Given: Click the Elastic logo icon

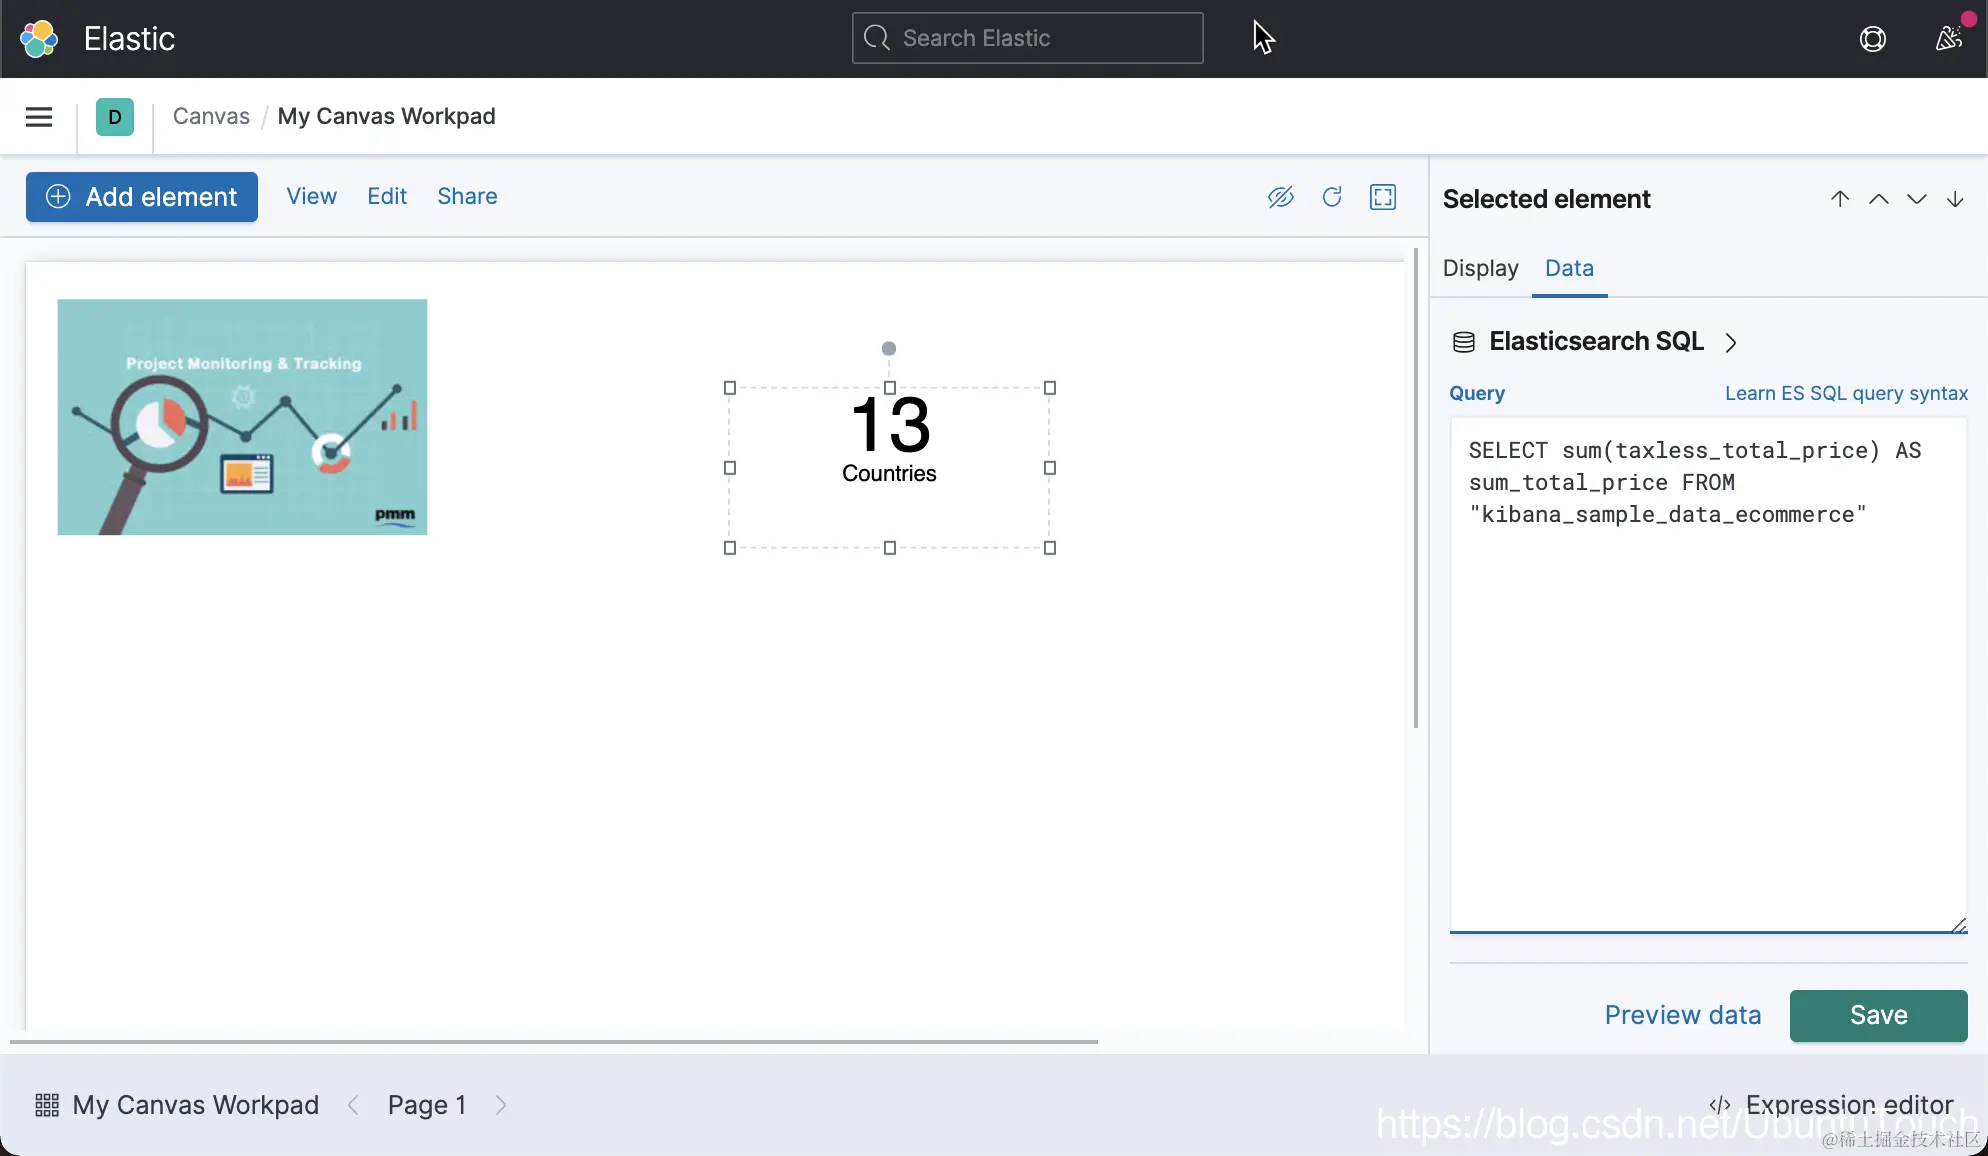Looking at the screenshot, I should pyautogui.click(x=39, y=39).
